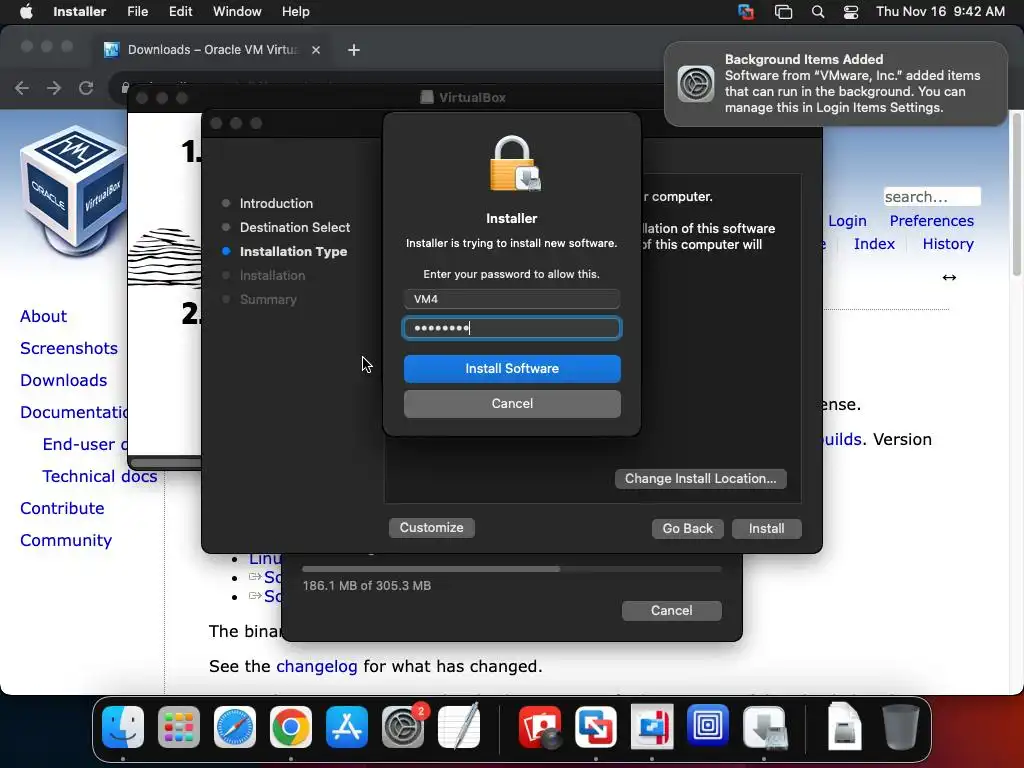Open Google Chrome from the Dock

(291, 726)
